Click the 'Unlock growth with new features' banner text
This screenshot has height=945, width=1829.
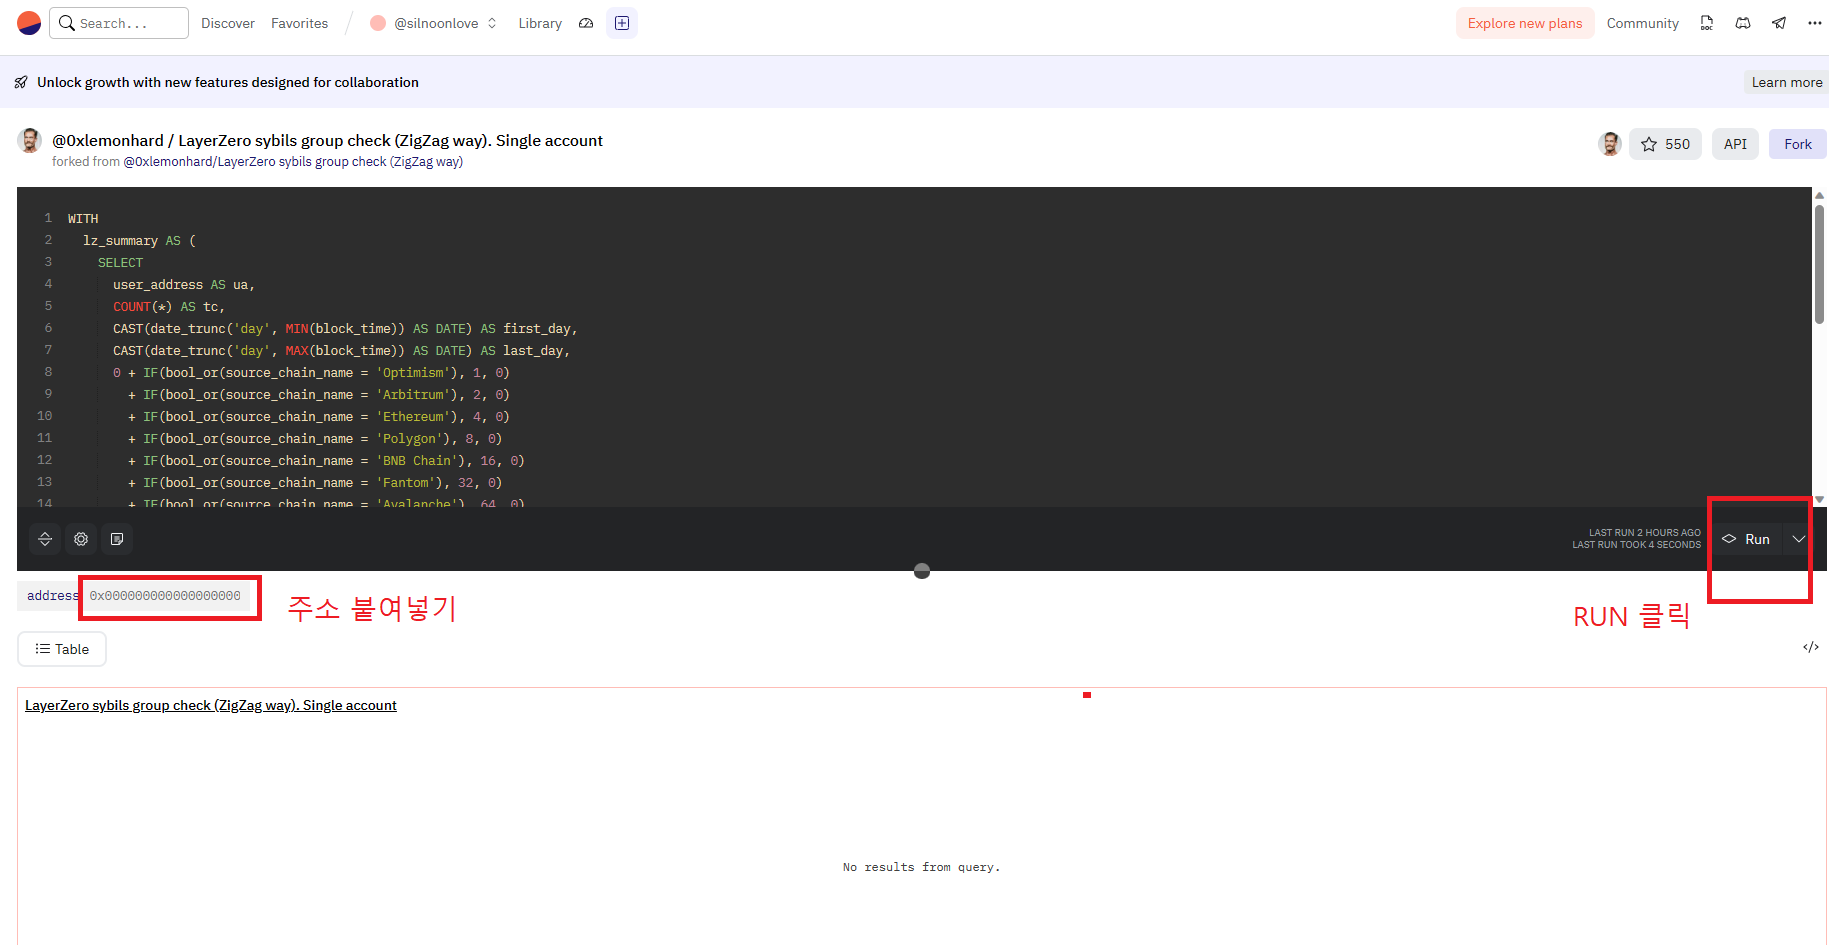(x=228, y=82)
